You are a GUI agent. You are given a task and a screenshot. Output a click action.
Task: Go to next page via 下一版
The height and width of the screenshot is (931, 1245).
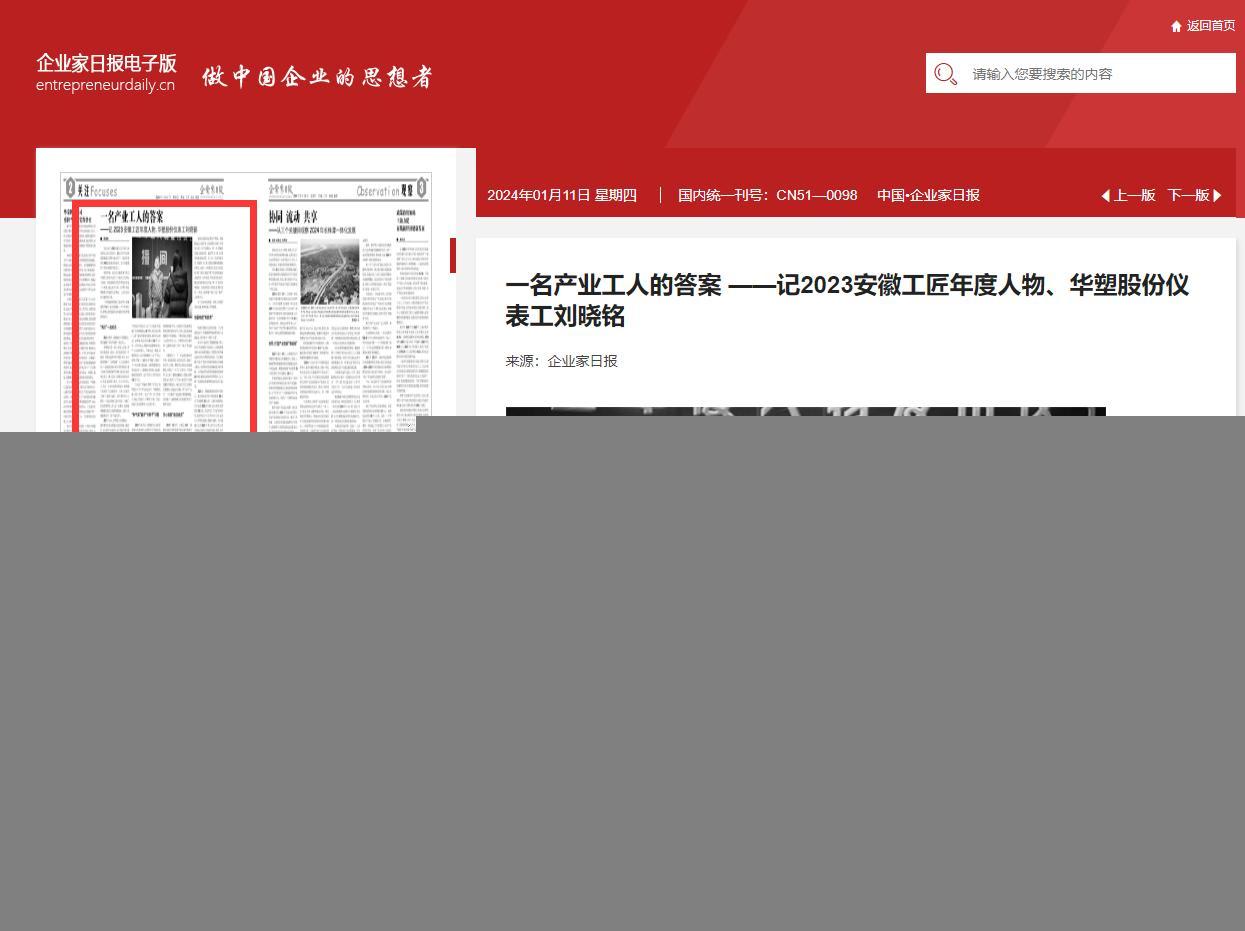(x=1187, y=196)
